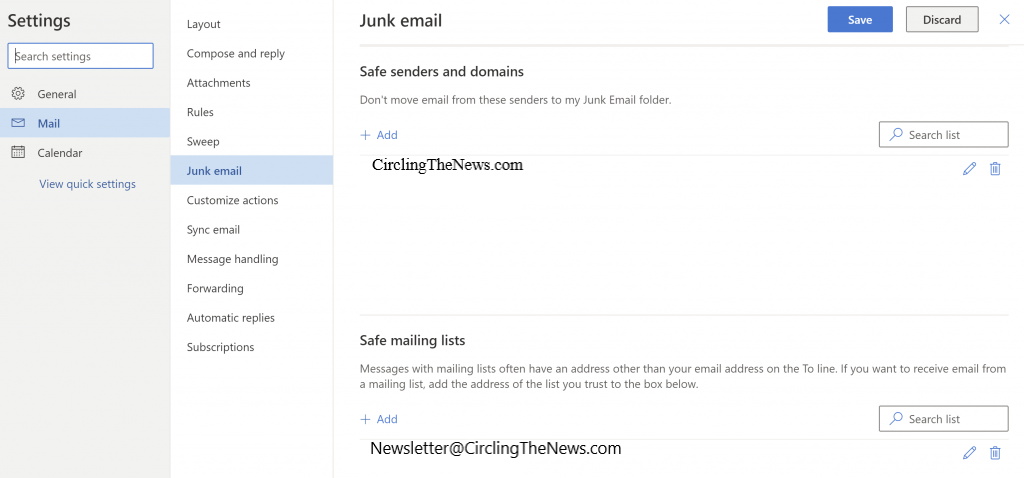Edit the Newsletter@CirclingTheNews.com mailing list entry
The height and width of the screenshot is (478, 1024).
970,452
